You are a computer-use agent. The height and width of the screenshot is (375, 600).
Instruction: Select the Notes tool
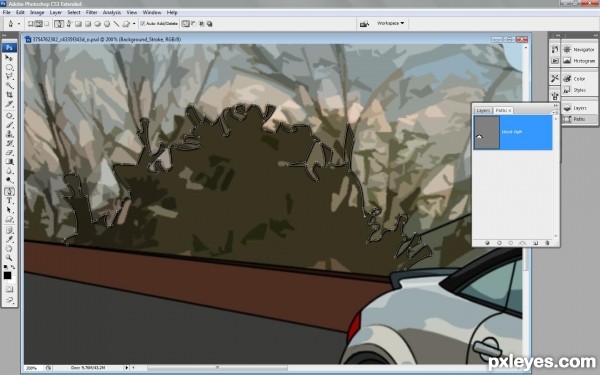[9, 230]
